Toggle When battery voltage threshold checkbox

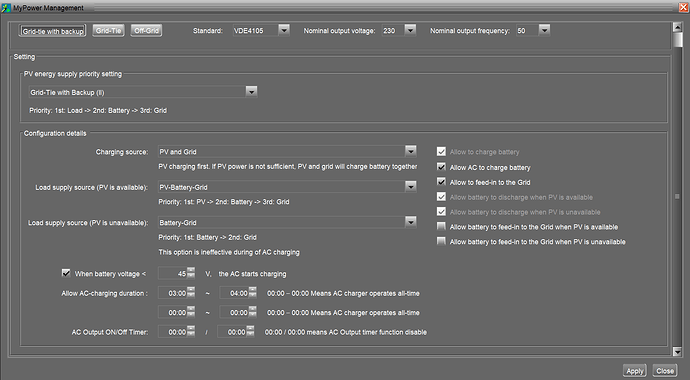click(66, 273)
